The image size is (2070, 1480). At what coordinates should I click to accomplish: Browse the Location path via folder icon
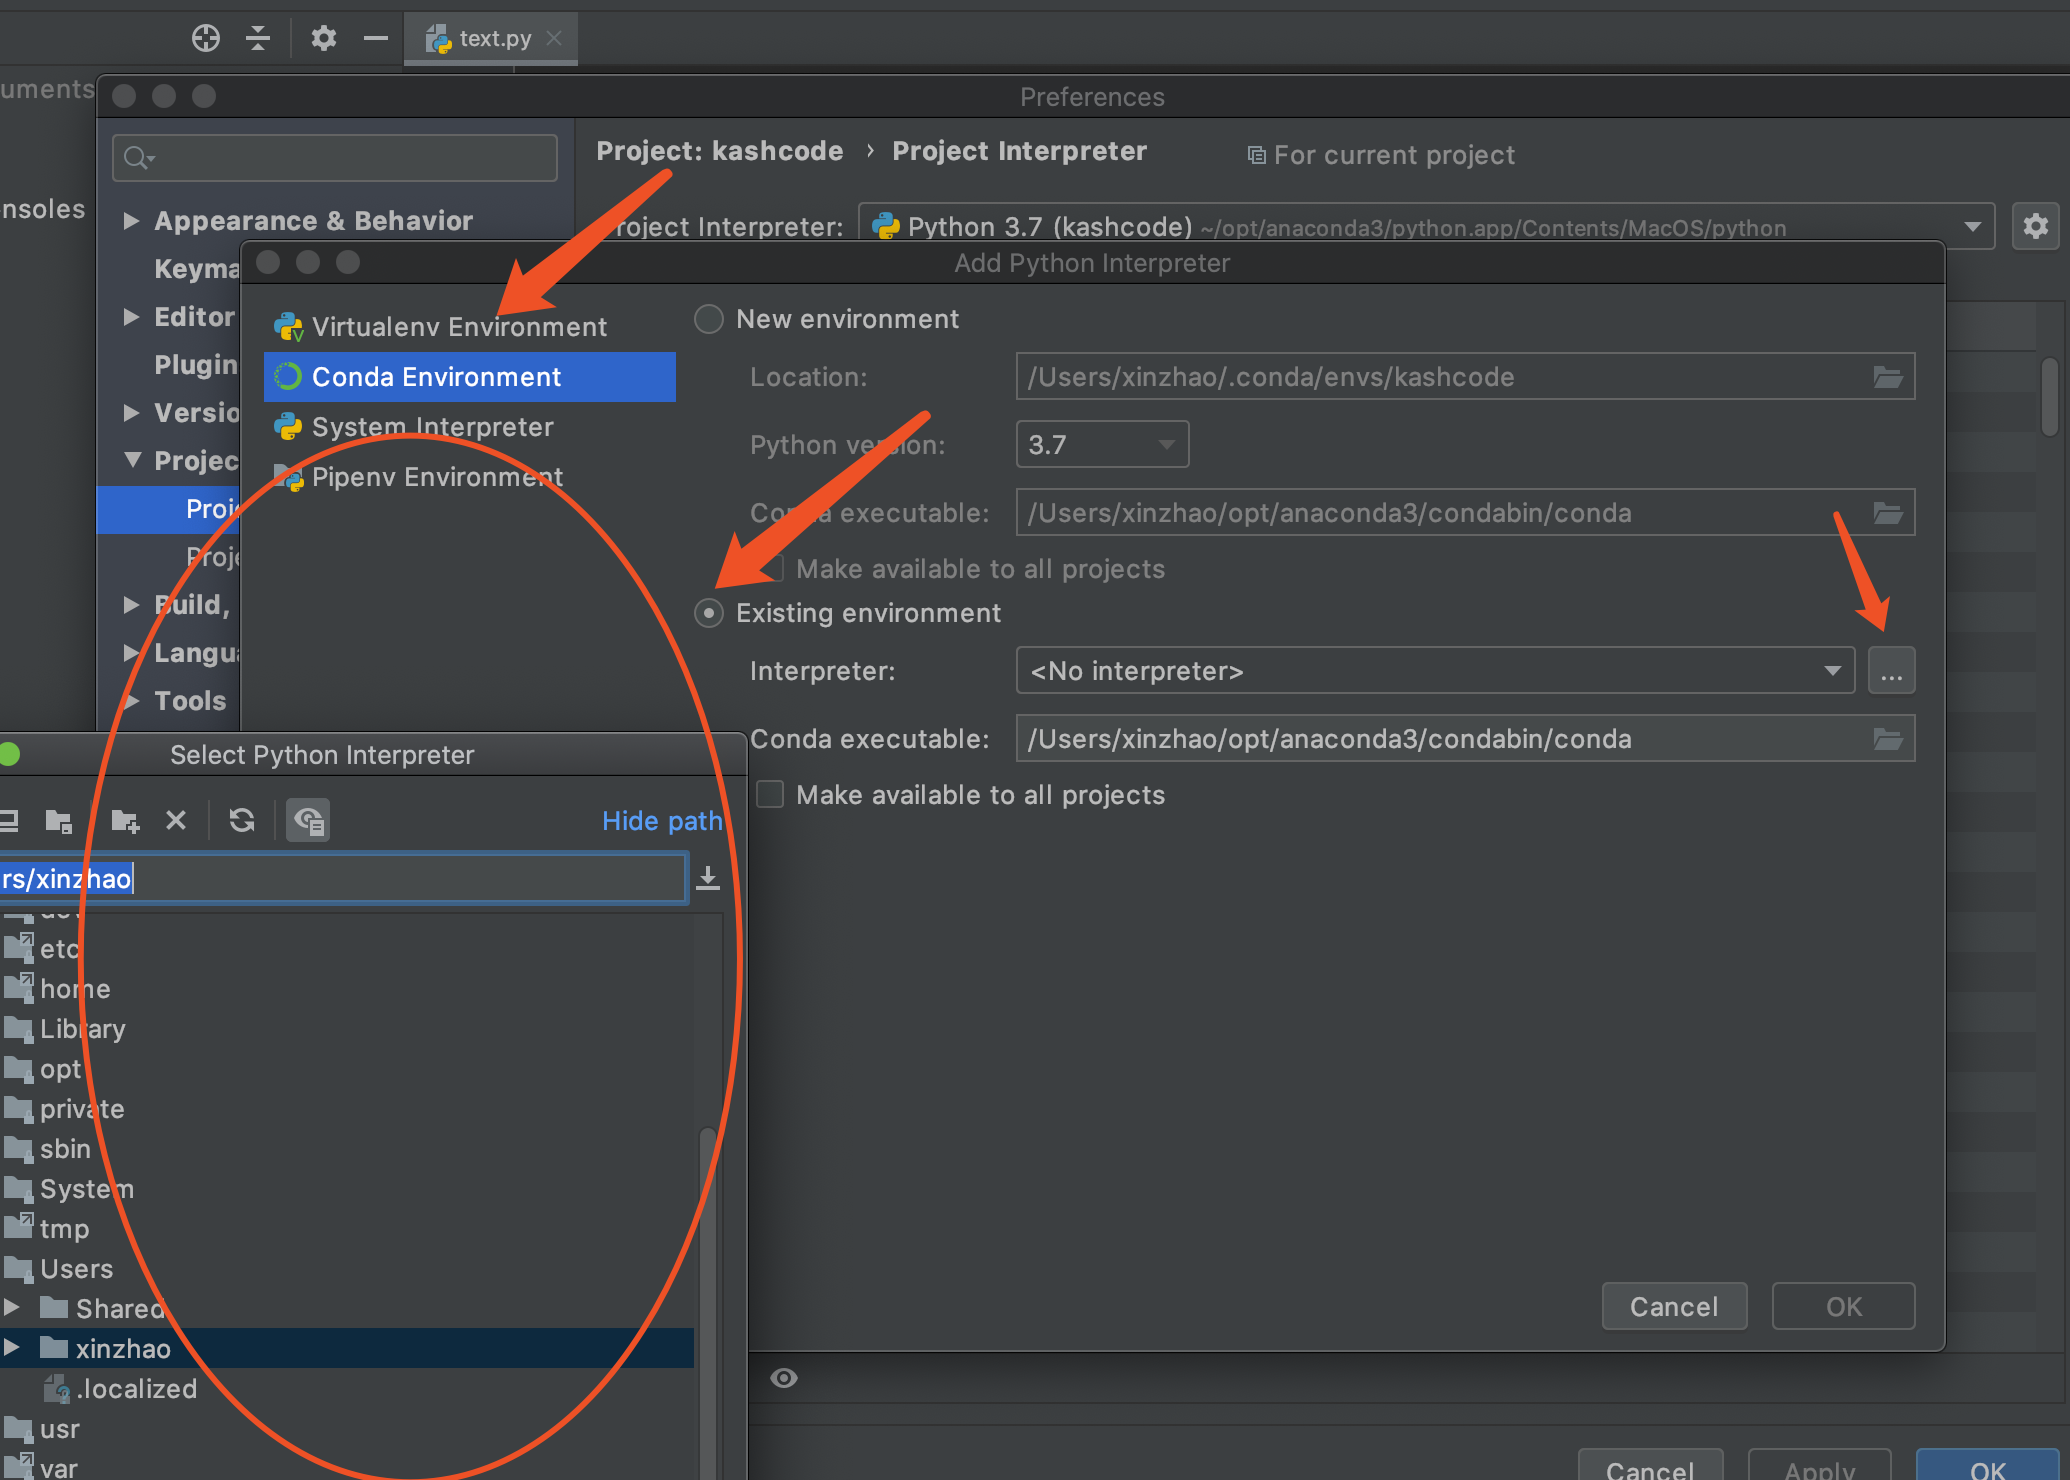1888,377
